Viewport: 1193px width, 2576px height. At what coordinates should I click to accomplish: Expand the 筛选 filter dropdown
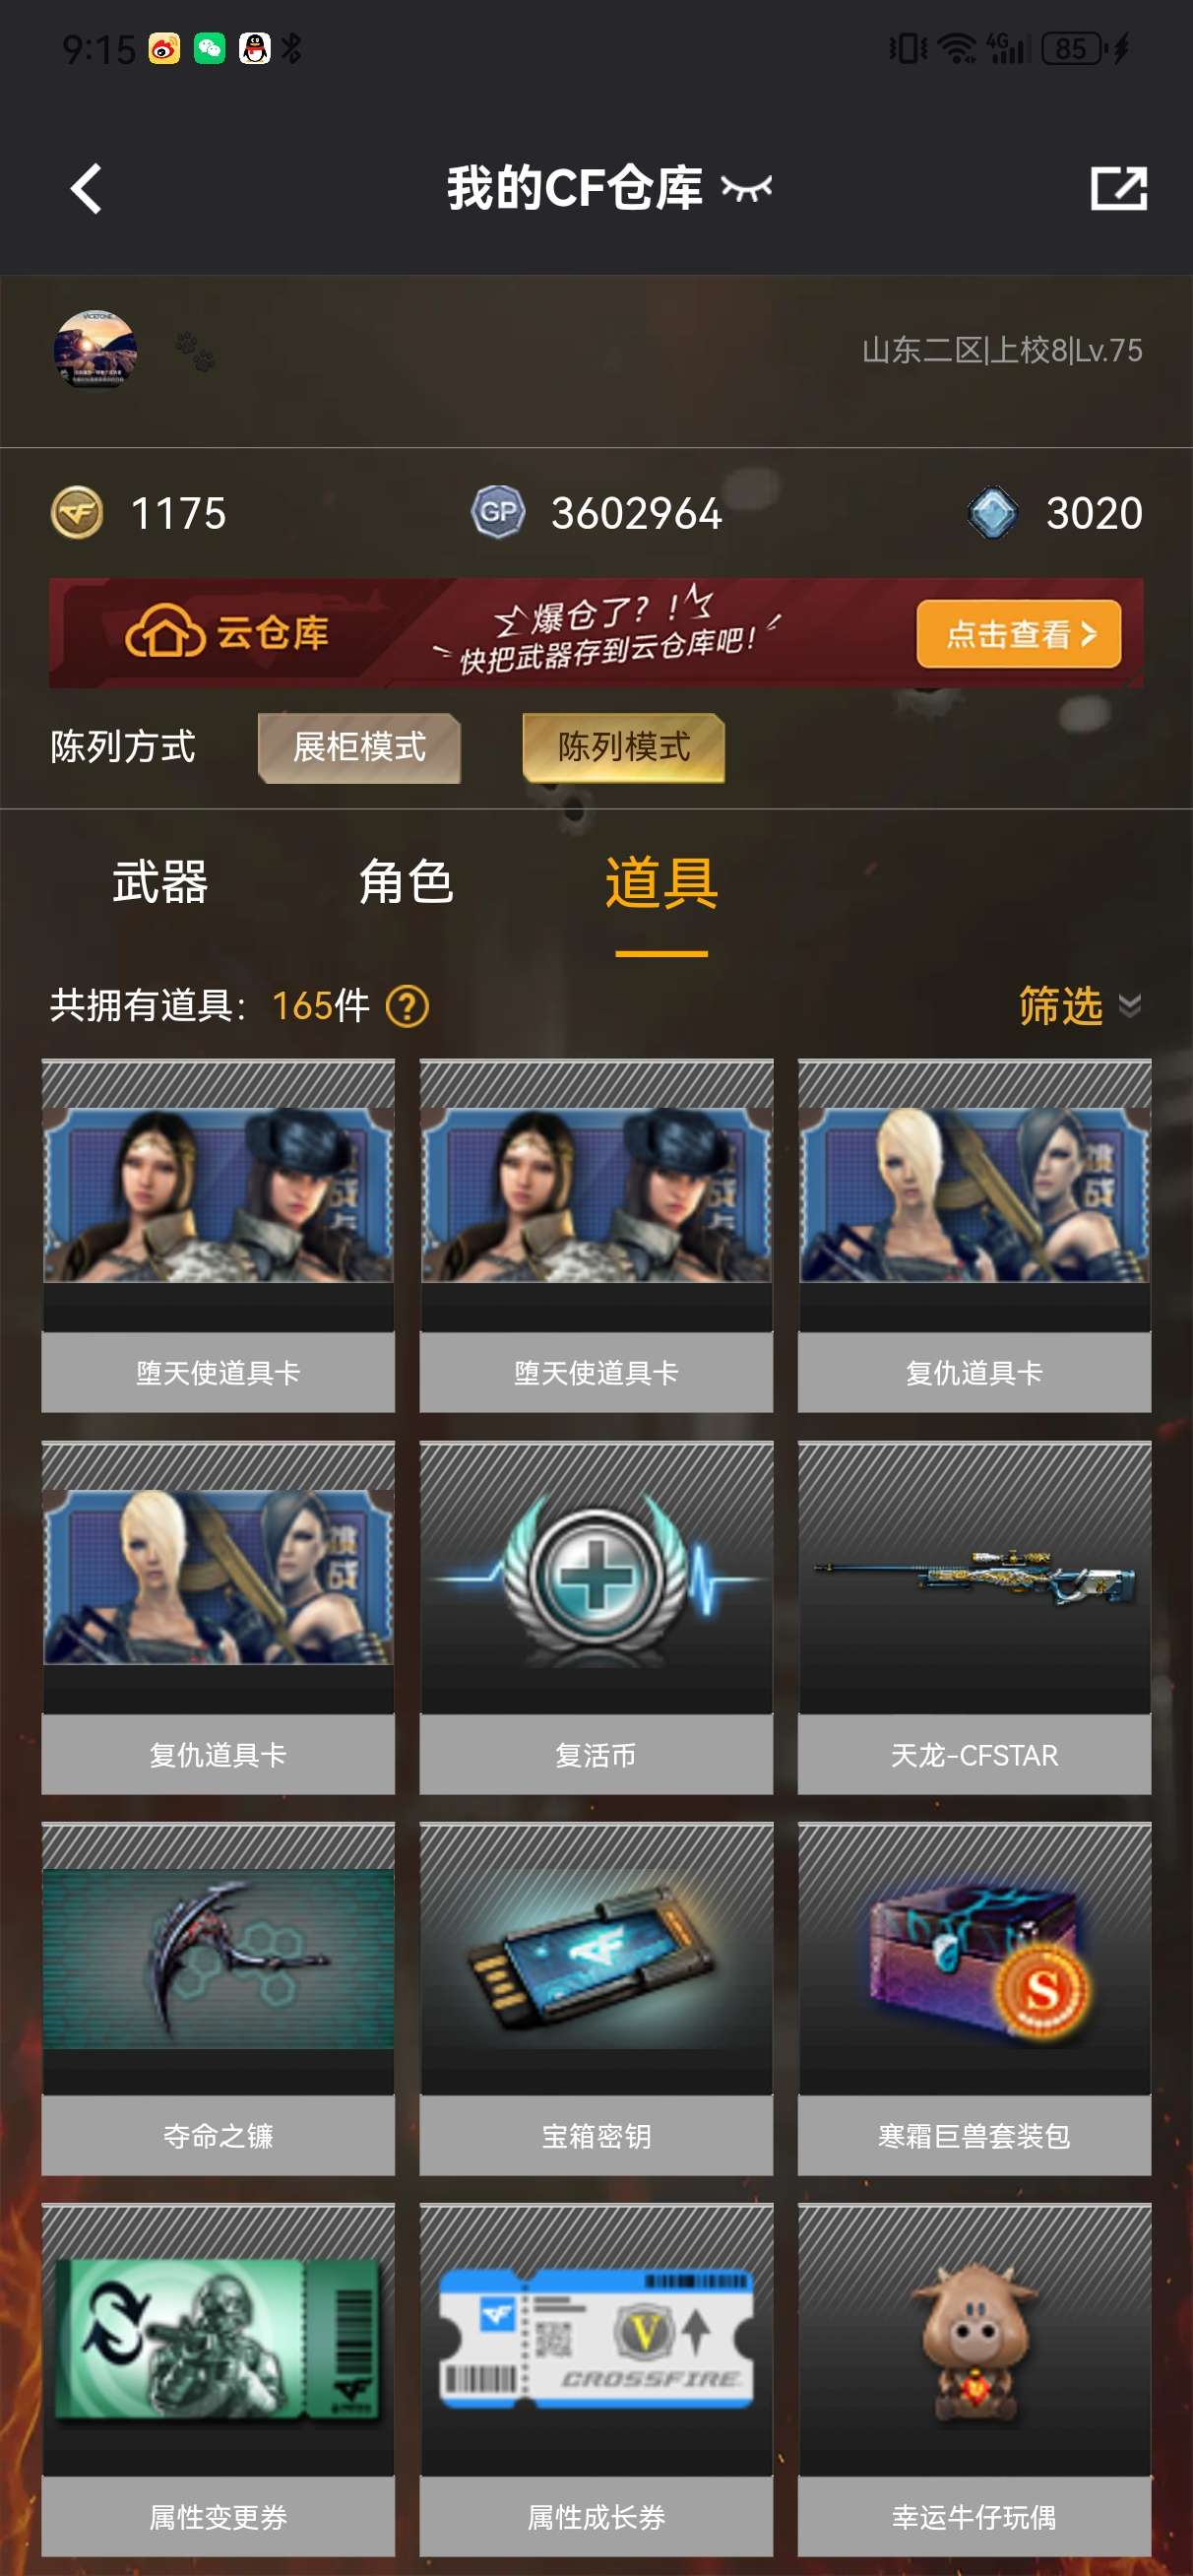pyautogui.click(x=1079, y=1006)
